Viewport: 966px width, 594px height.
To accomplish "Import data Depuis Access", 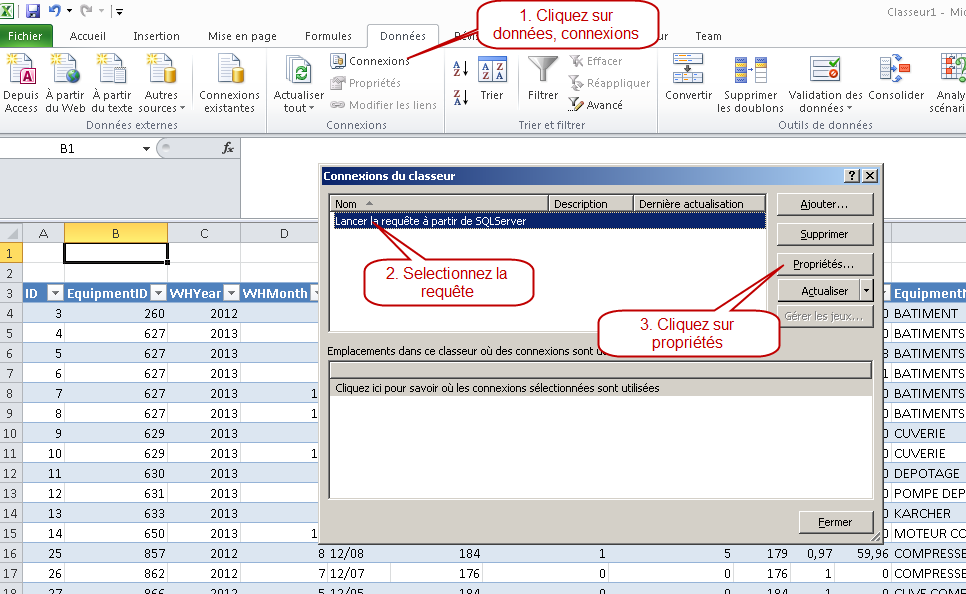I will coord(21,84).
